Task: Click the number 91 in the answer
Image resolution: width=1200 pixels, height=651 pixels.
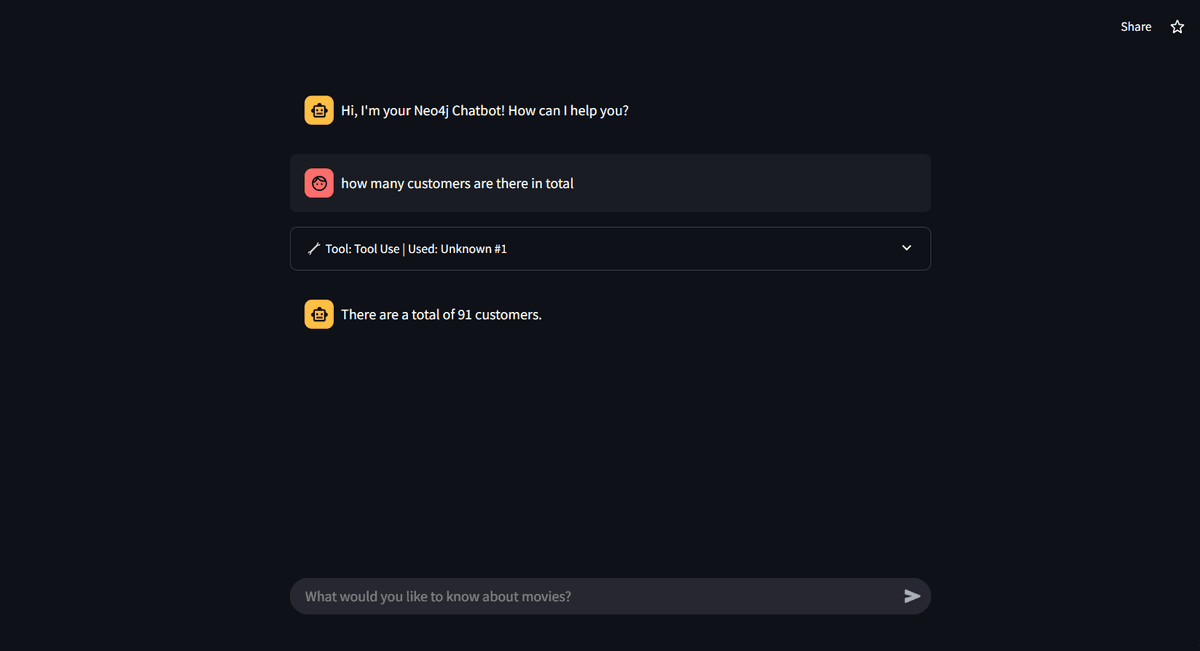Action: point(464,315)
